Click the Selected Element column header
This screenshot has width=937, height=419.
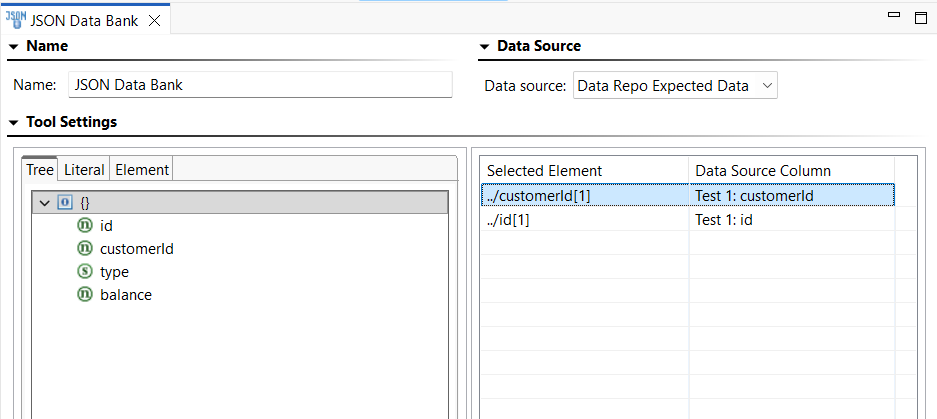584,171
